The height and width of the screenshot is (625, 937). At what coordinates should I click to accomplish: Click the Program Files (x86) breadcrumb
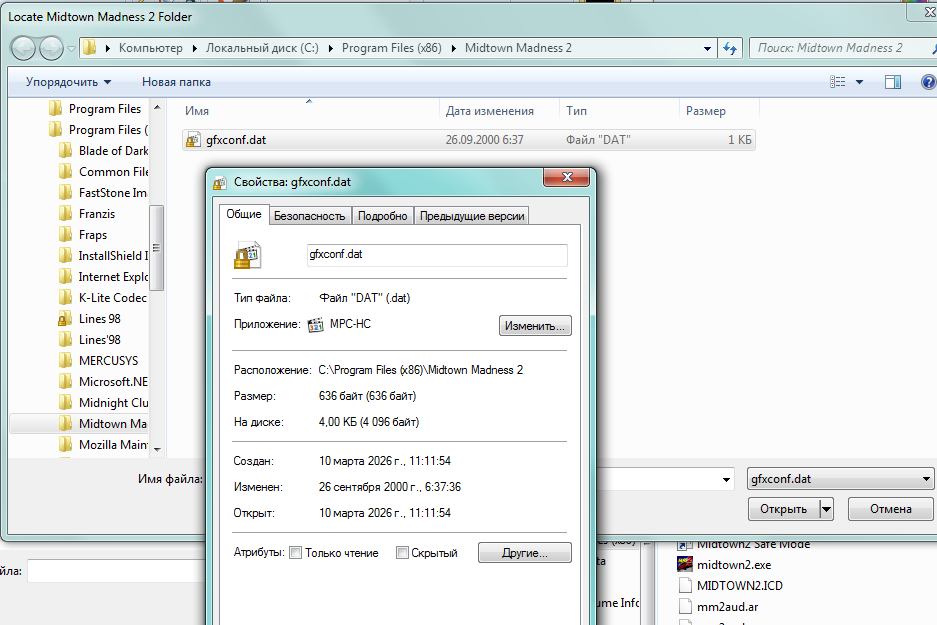click(x=391, y=48)
